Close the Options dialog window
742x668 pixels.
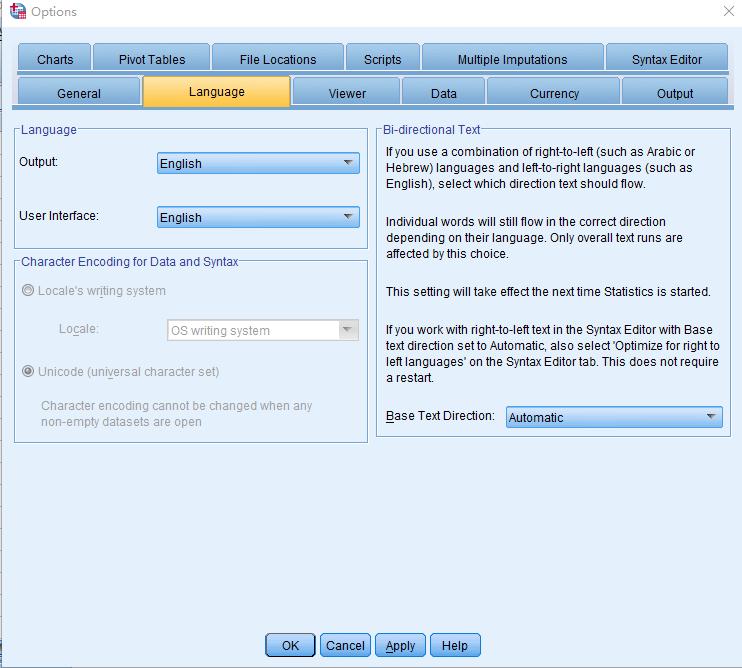tap(729, 11)
